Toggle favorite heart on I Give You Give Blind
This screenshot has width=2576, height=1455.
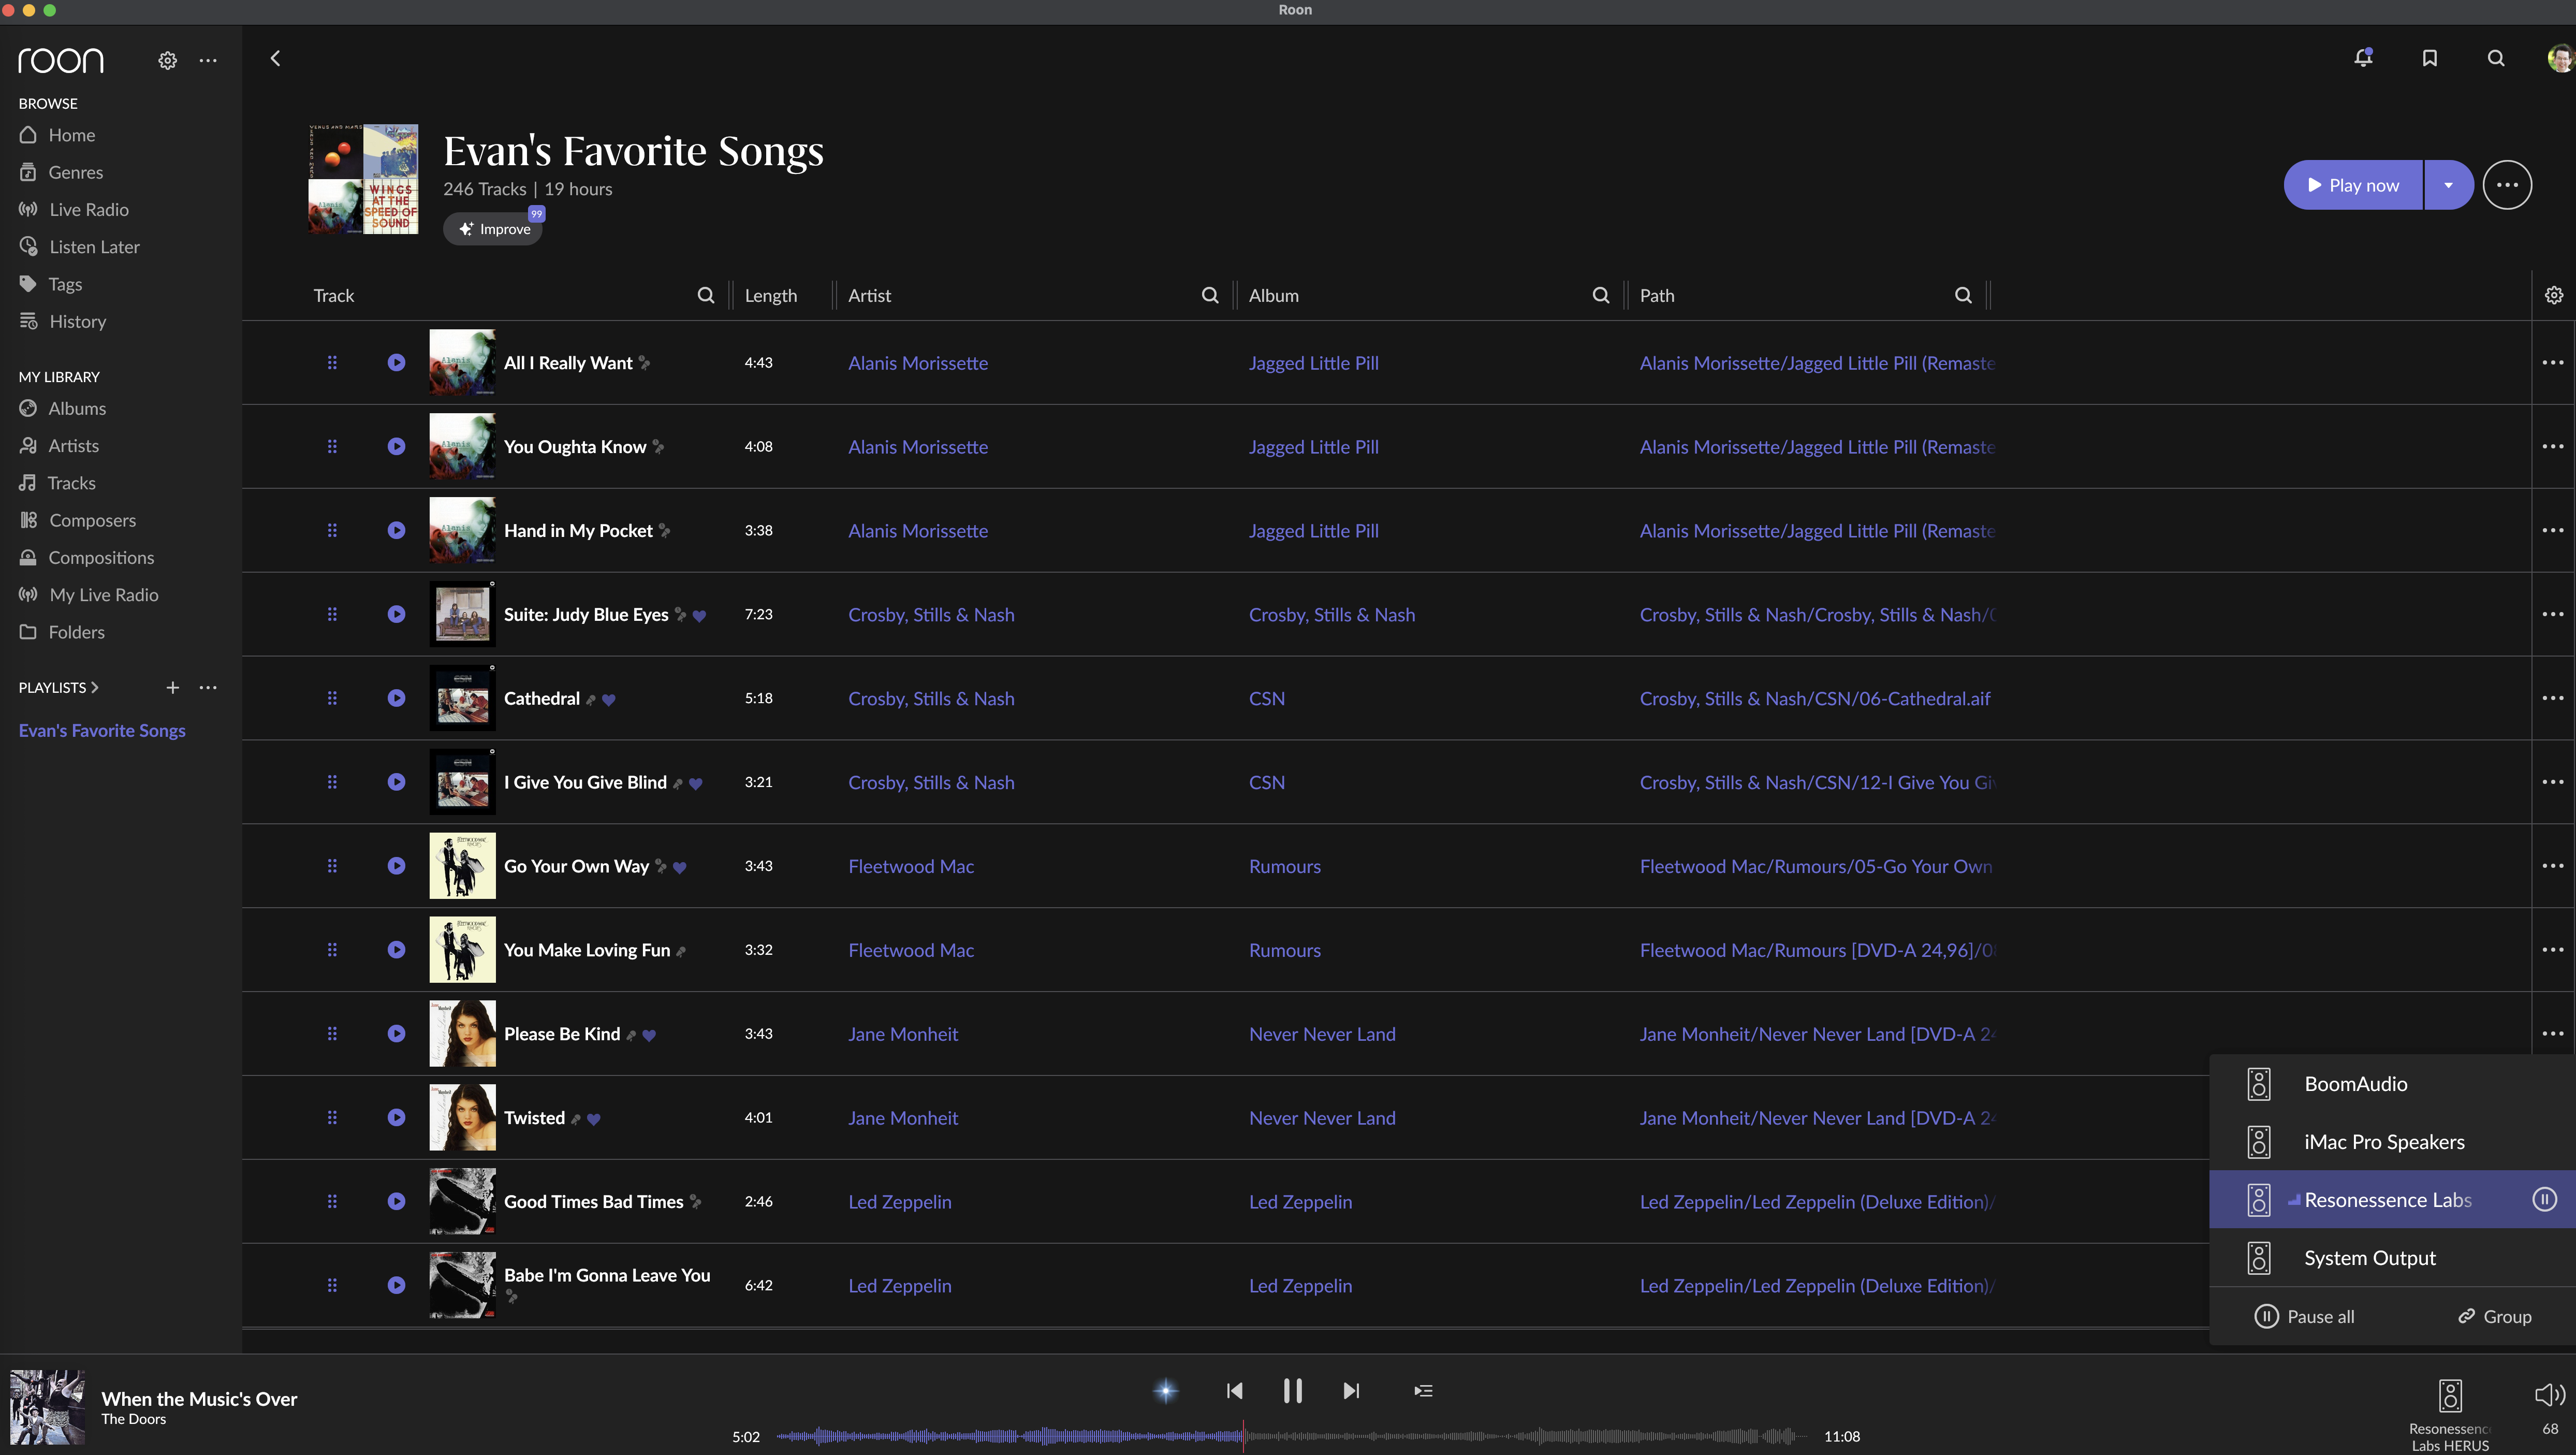coord(696,784)
